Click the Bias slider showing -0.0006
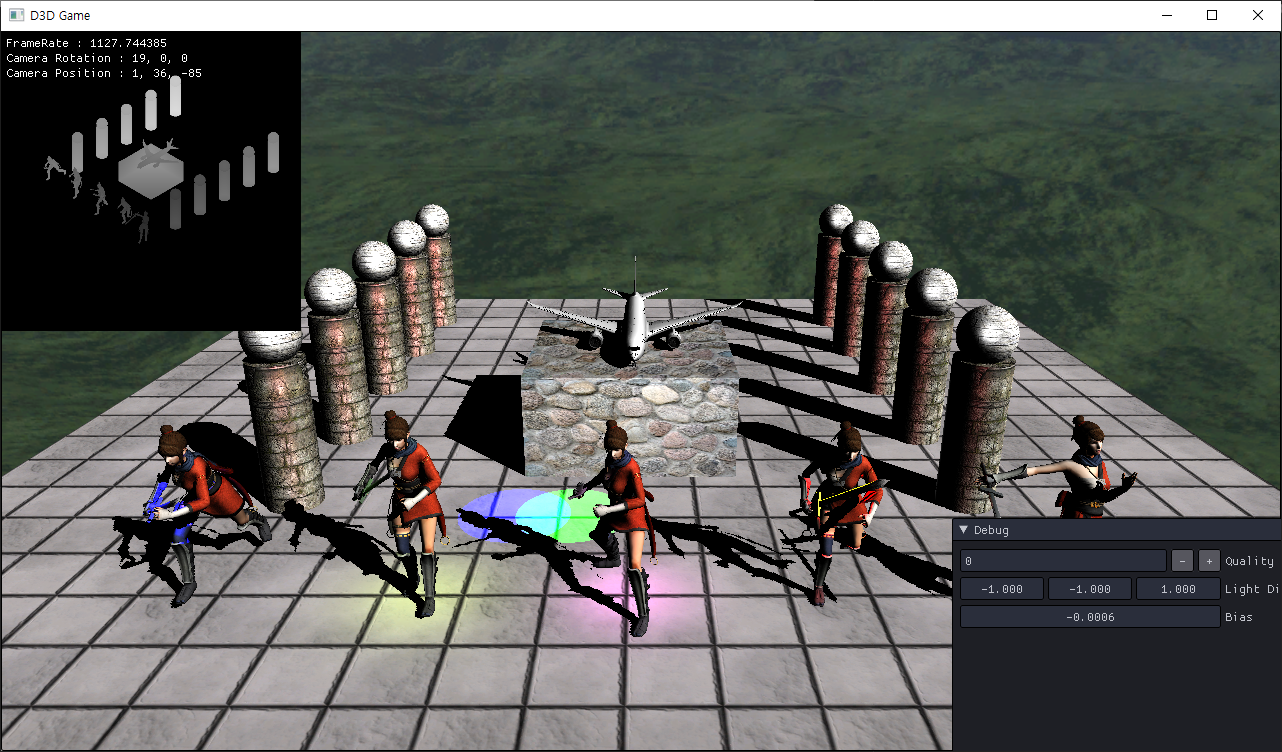 [1090, 617]
